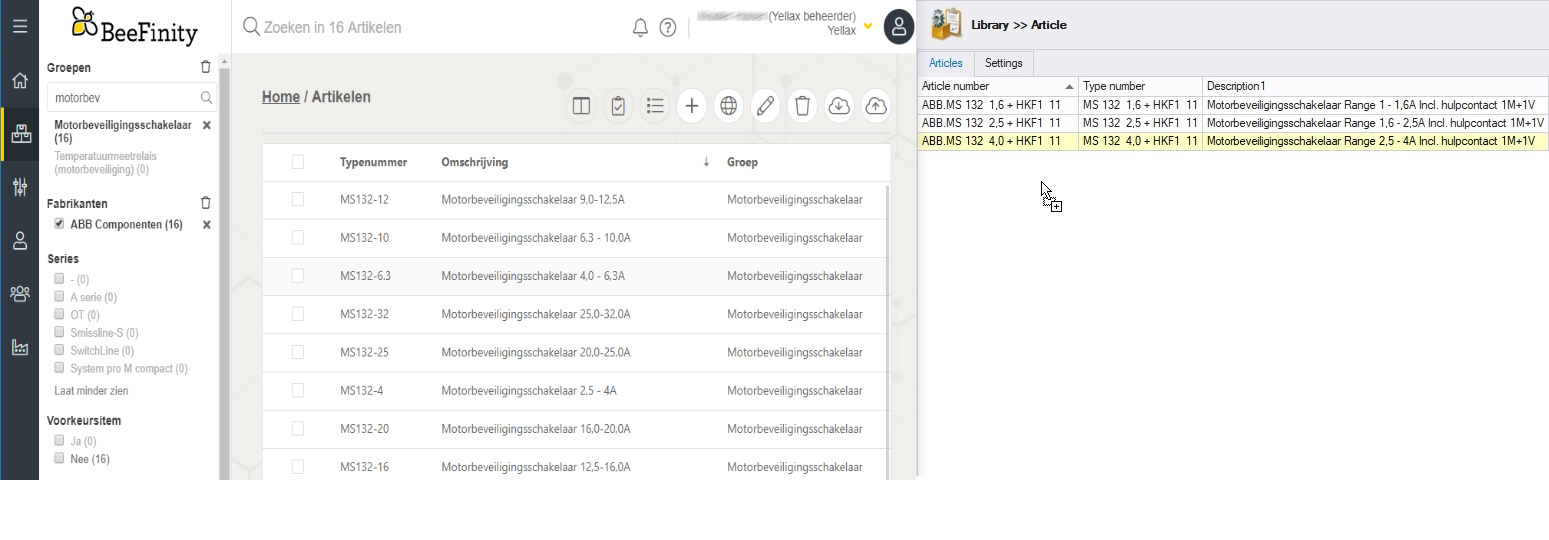1549x540 pixels.
Task: Open notifications bell icon
Action: (640, 28)
